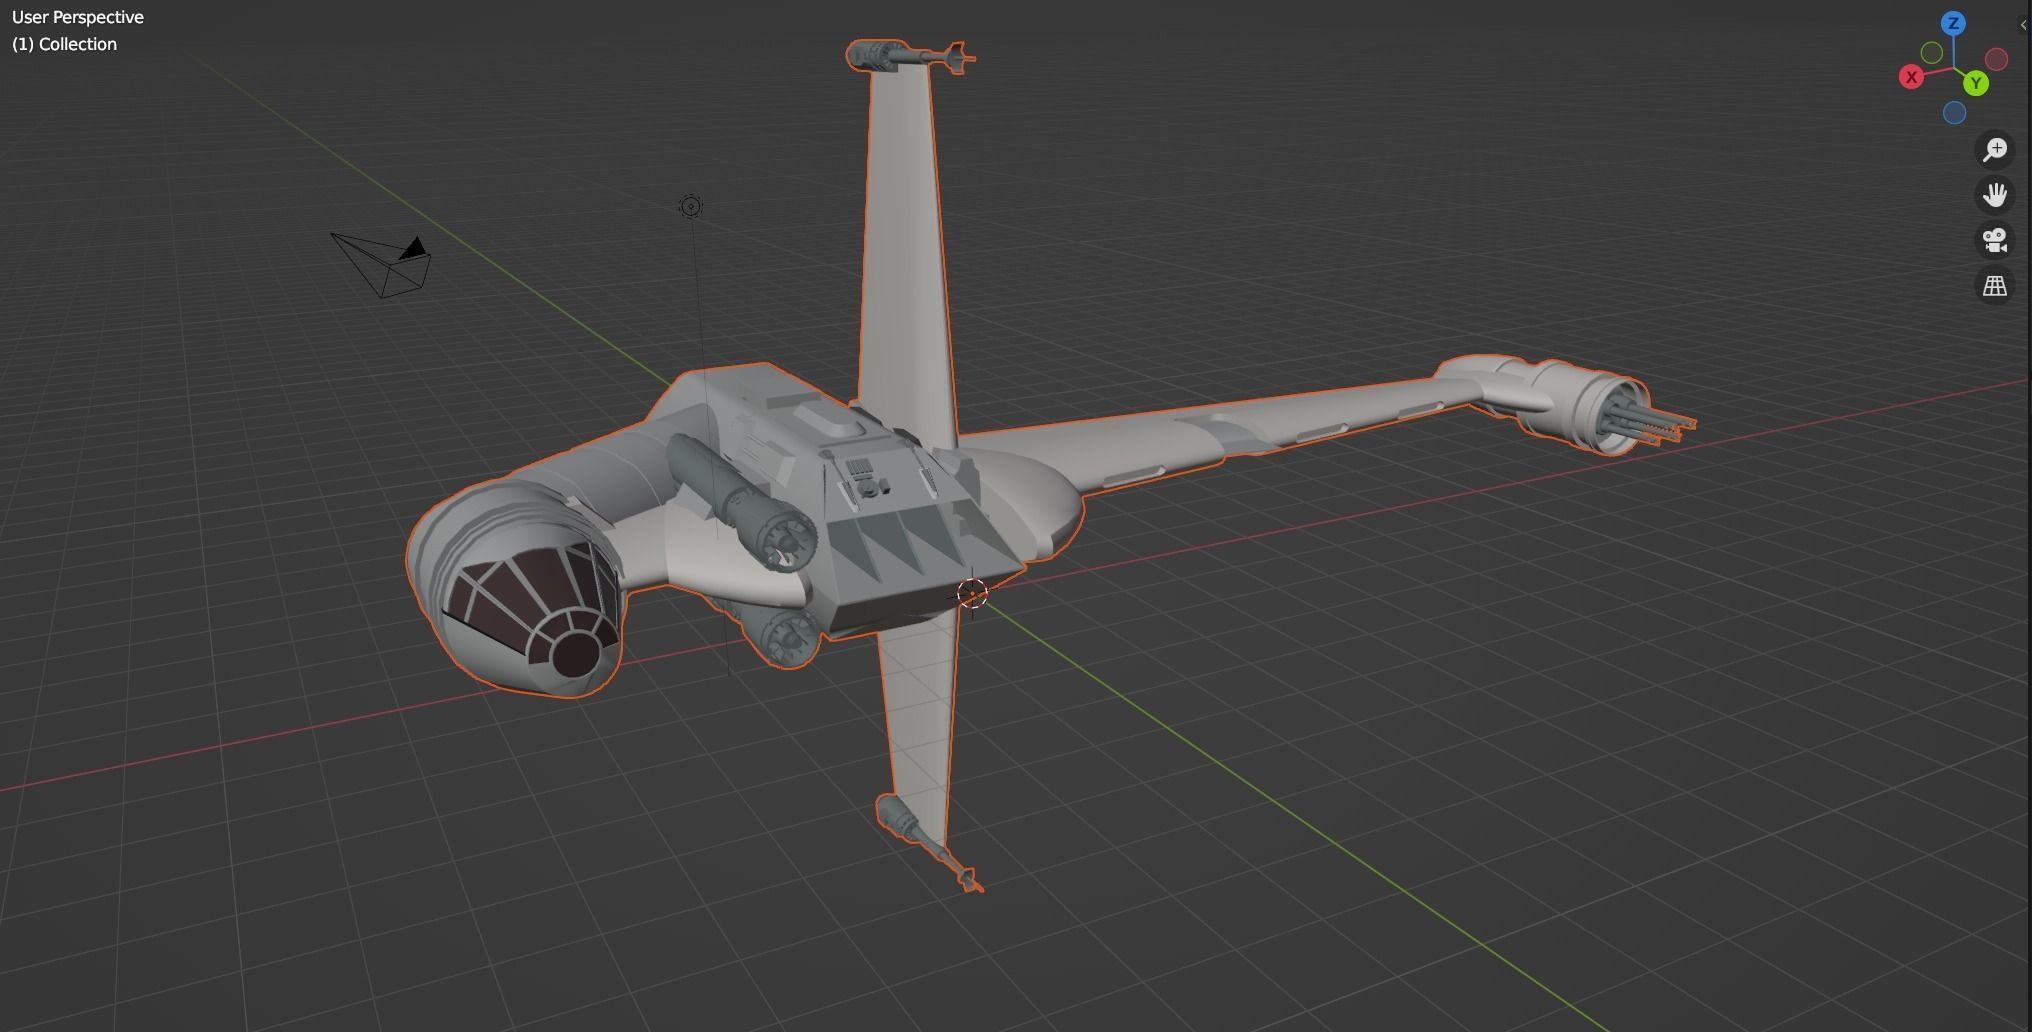Image resolution: width=2032 pixels, height=1032 pixels.
Task: Click the (1) Collection label
Action: pyautogui.click(x=64, y=44)
